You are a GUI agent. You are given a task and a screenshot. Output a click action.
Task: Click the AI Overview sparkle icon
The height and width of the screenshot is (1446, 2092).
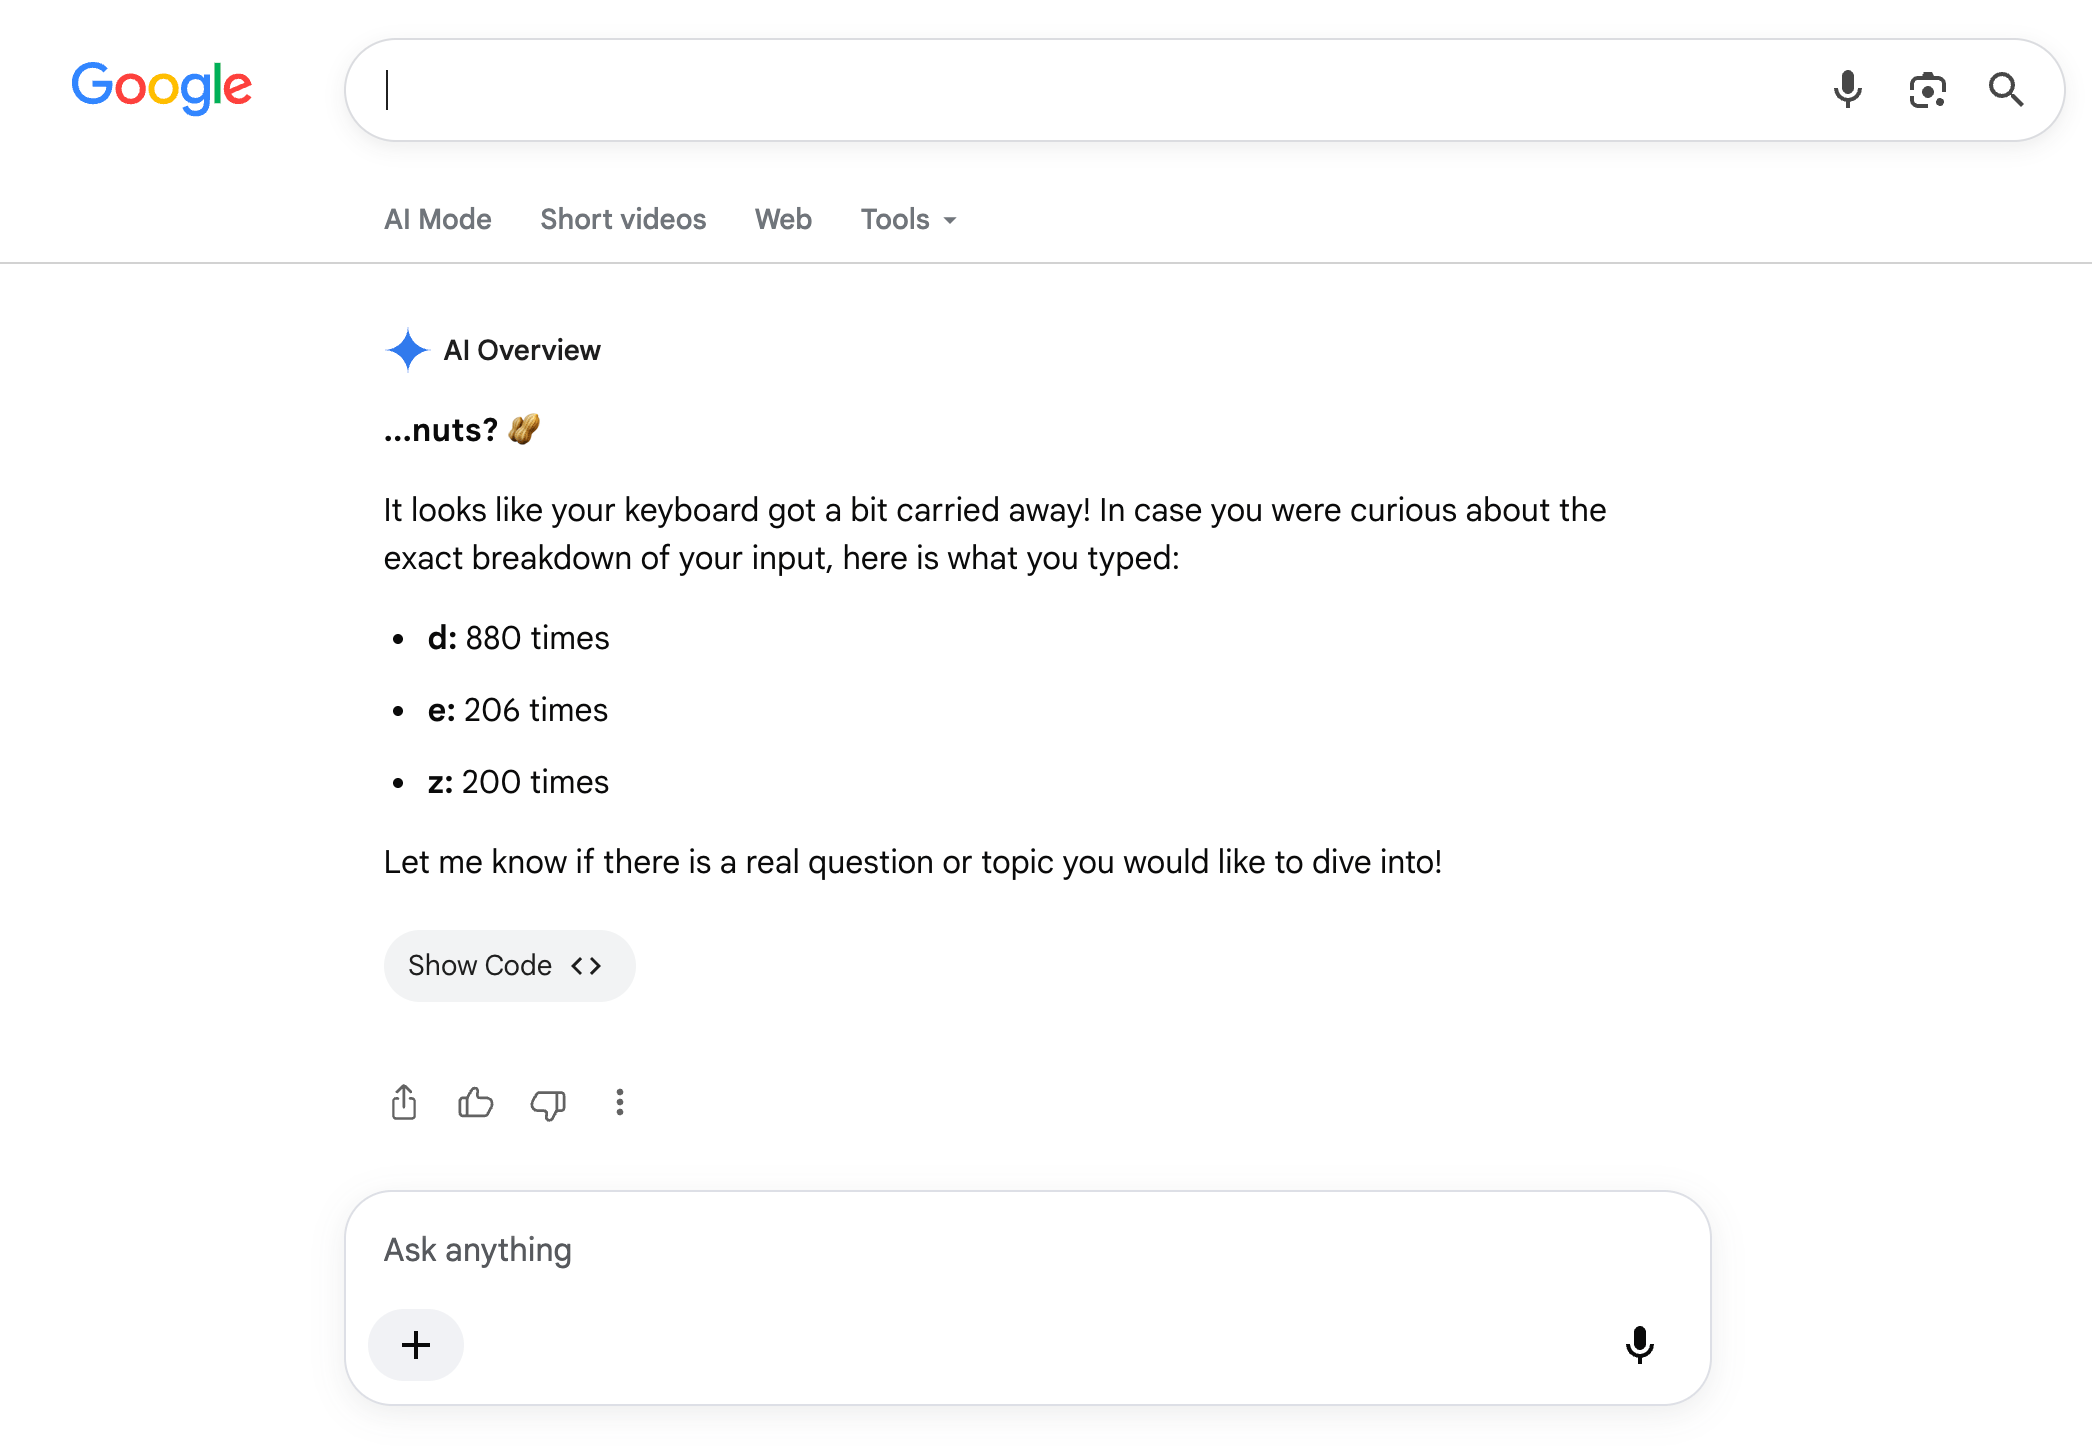click(407, 350)
